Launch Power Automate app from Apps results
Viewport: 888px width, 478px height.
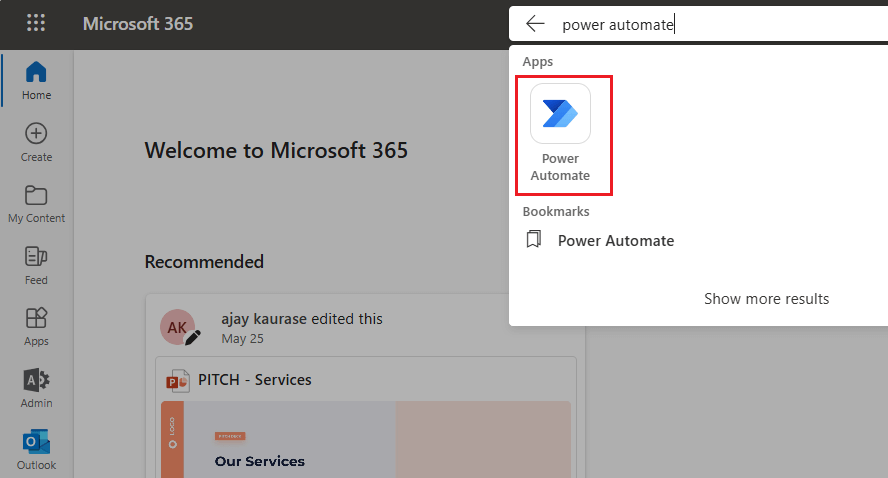(560, 135)
